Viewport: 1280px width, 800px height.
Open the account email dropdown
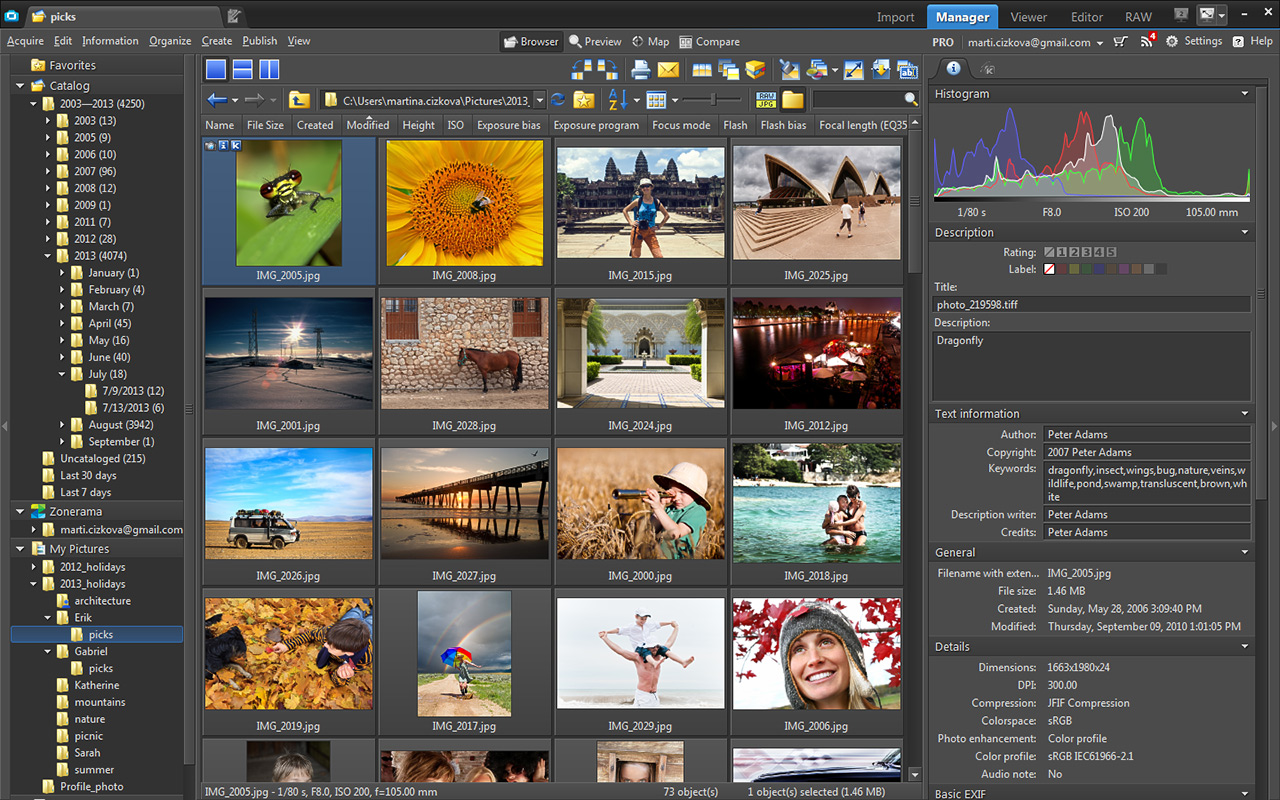coord(1100,43)
